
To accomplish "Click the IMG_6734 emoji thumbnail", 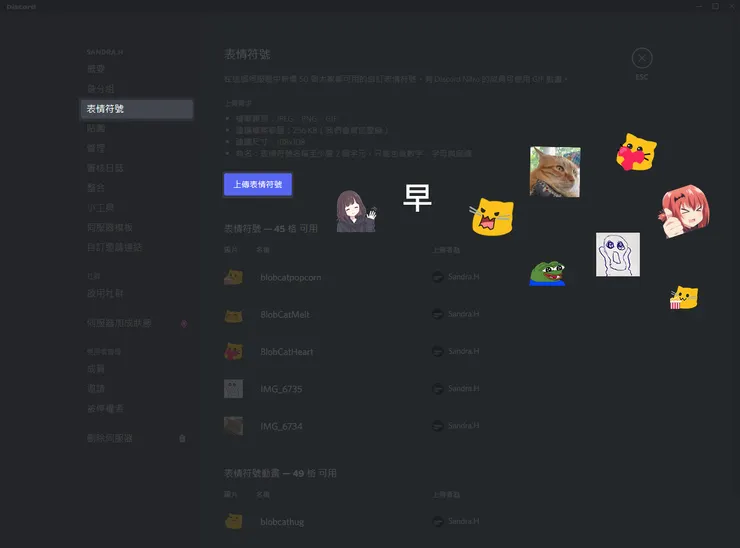I will tap(233, 426).
